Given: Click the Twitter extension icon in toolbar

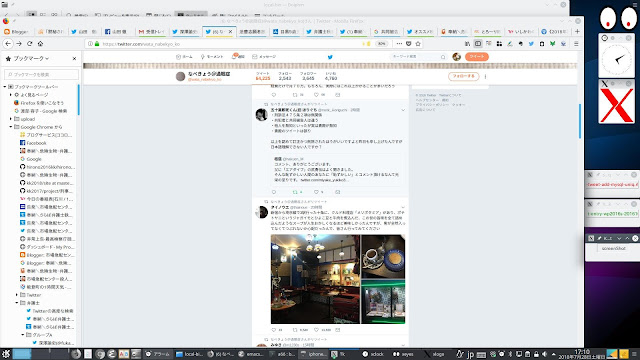Looking at the screenshot, I should click(x=531, y=44).
